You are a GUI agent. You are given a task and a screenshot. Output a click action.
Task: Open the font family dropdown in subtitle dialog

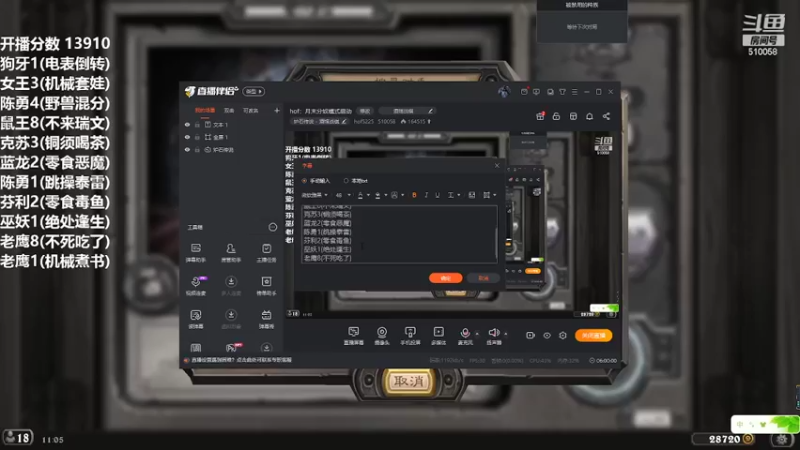click(314, 195)
